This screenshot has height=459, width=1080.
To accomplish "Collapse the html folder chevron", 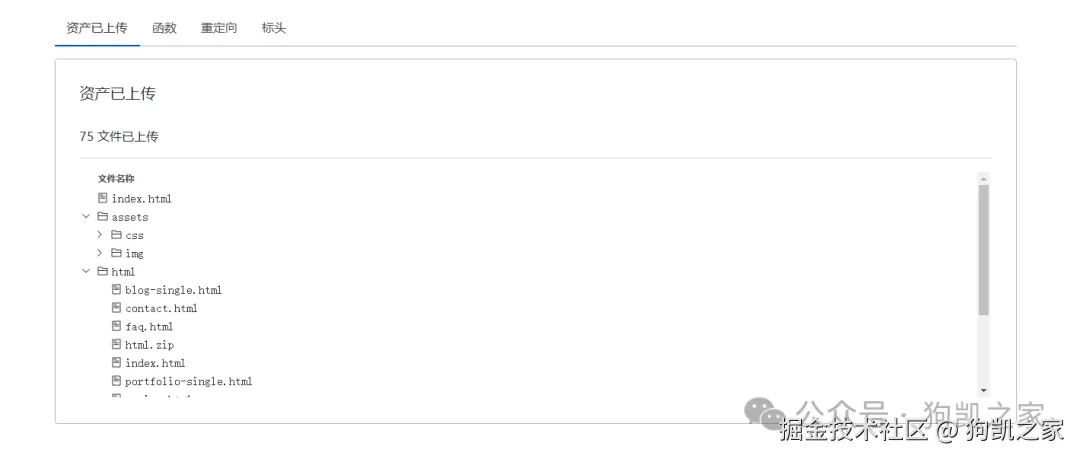I will pos(86,271).
